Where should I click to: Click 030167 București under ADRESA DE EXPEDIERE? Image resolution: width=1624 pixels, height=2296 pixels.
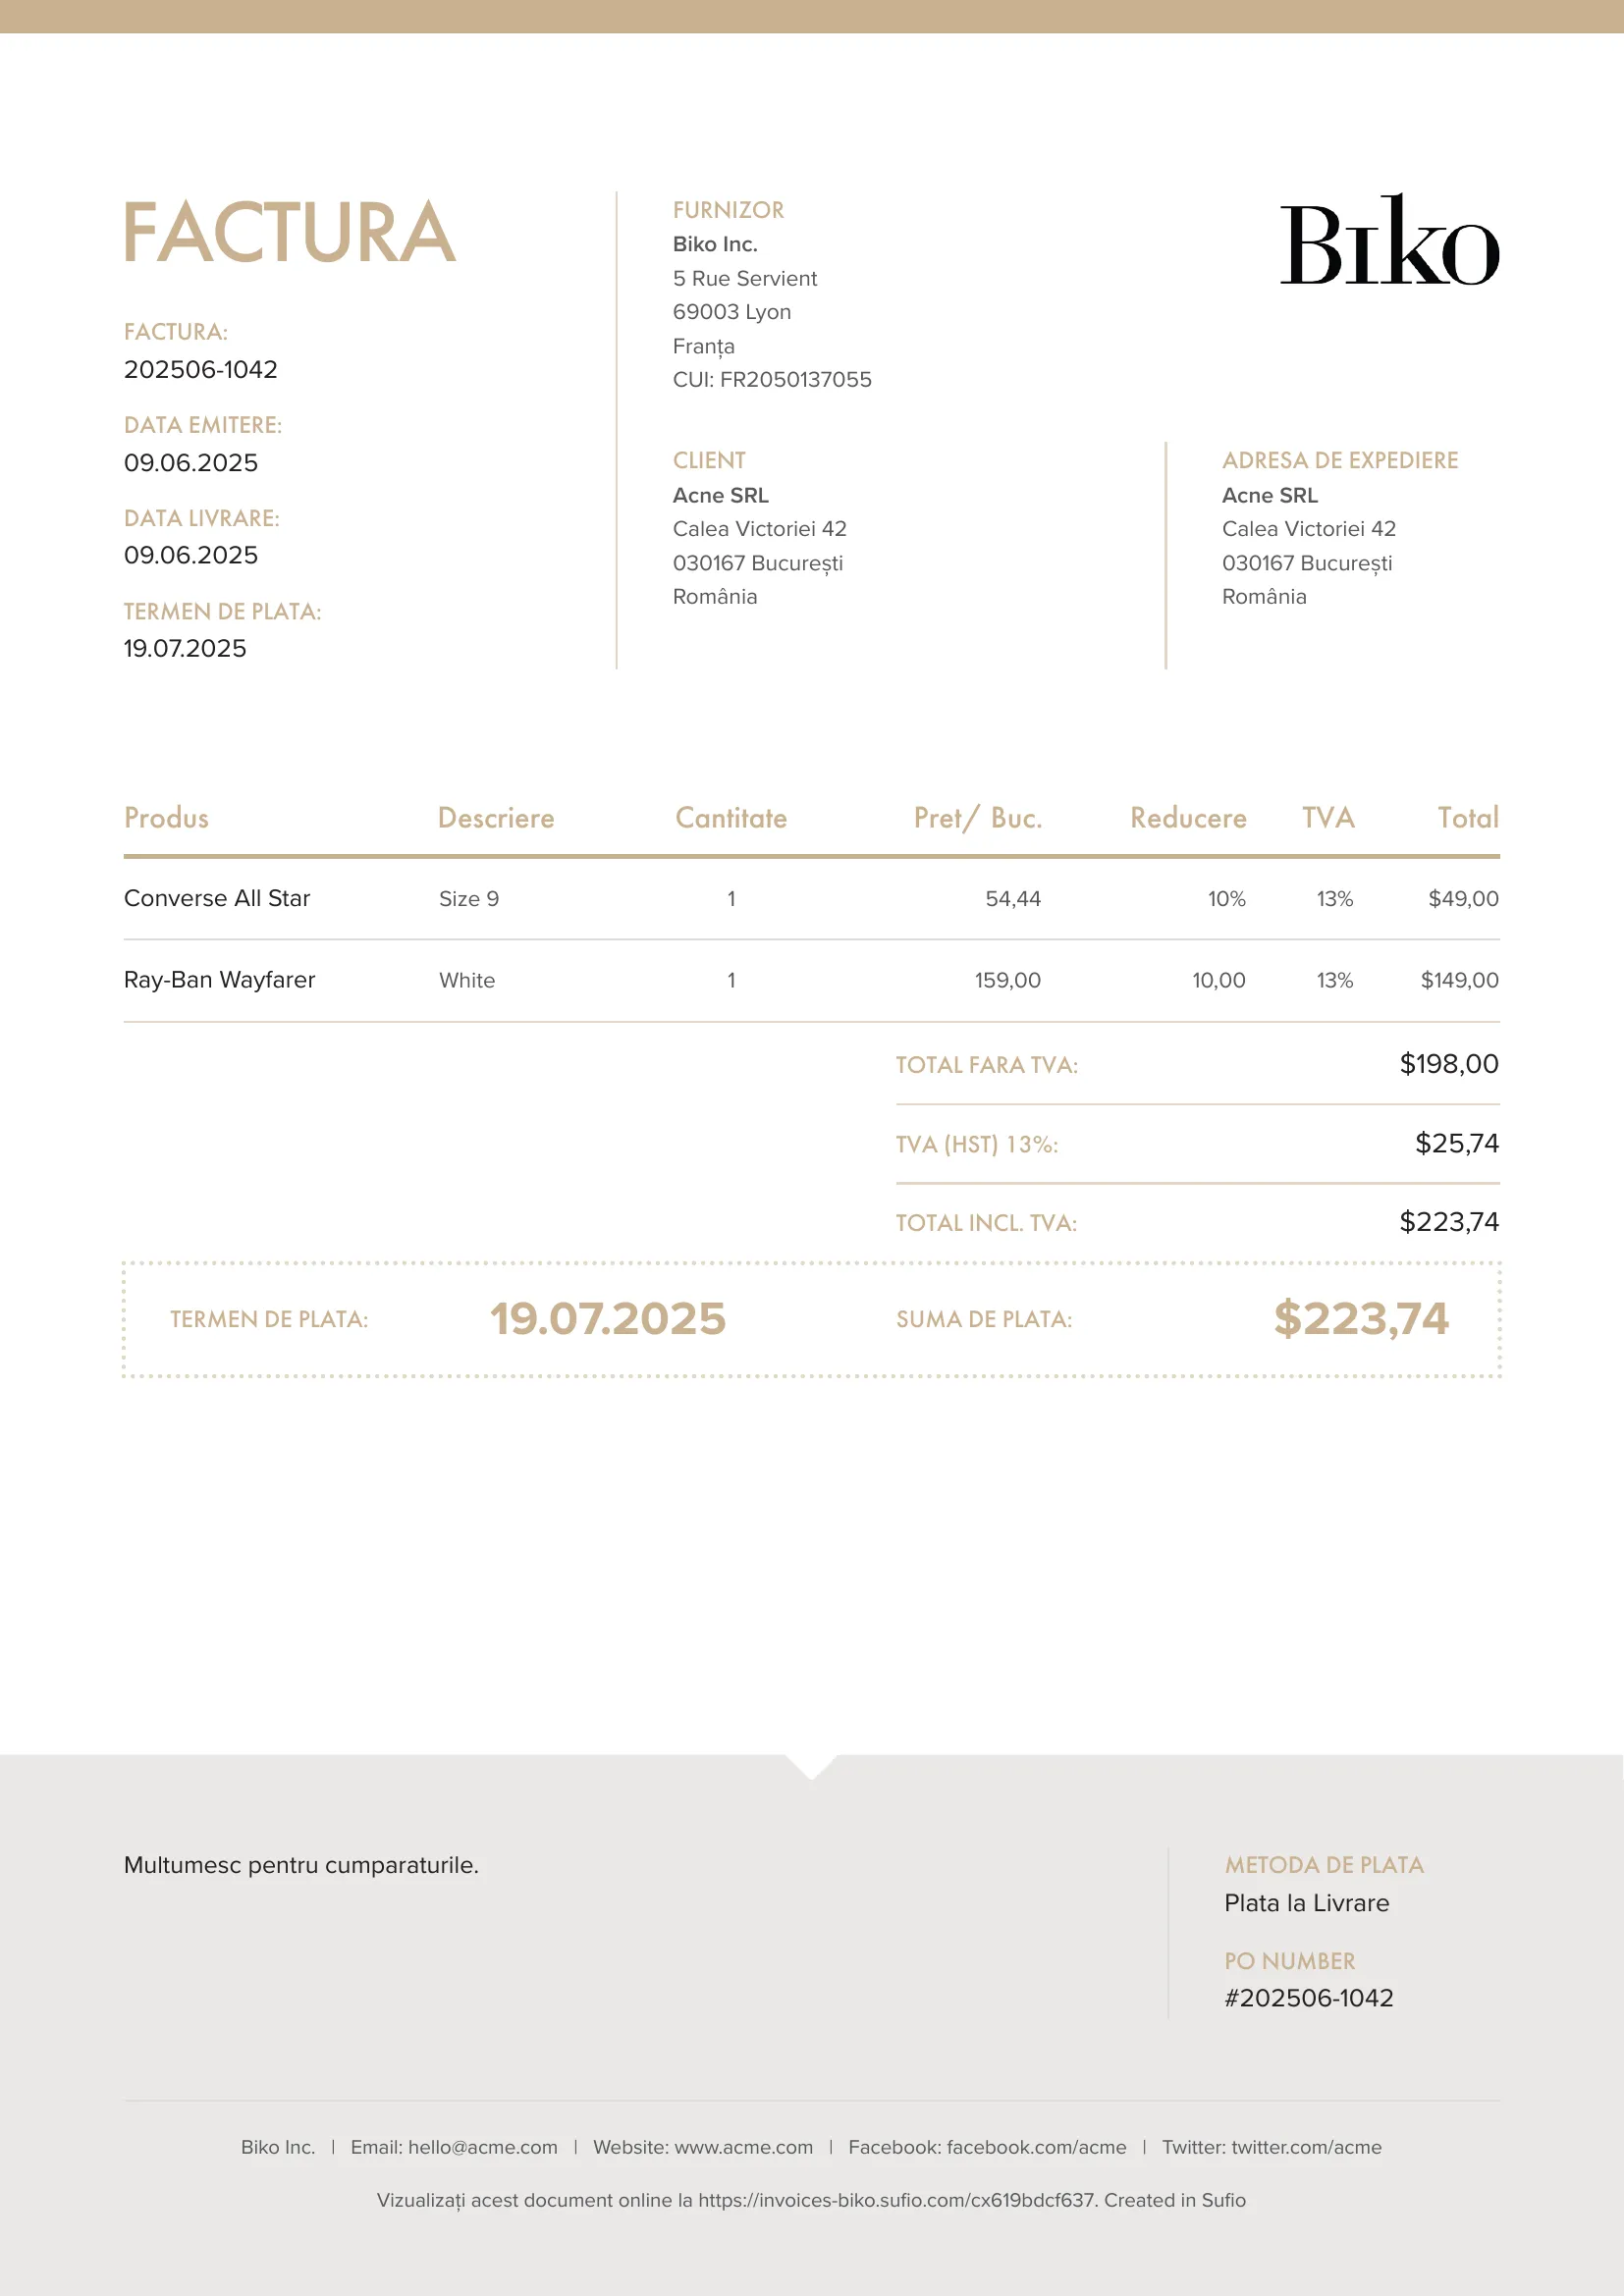tap(1307, 564)
